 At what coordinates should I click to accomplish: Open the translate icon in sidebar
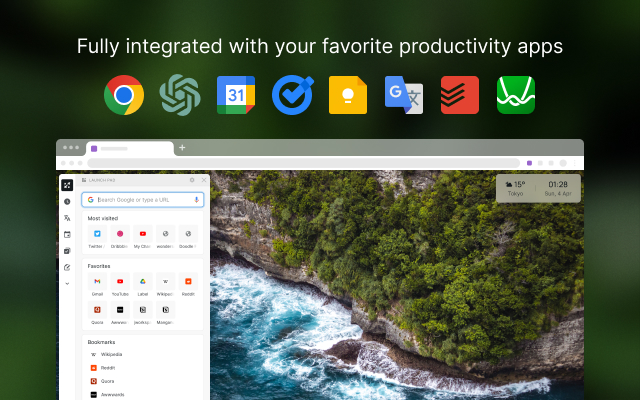(x=67, y=218)
